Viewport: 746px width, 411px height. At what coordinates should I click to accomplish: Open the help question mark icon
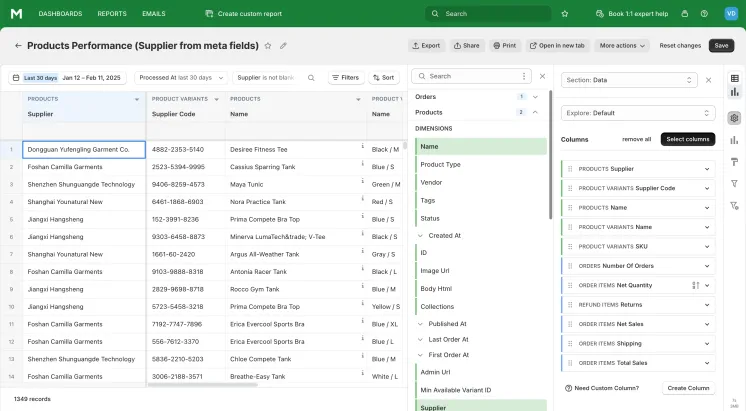click(x=704, y=14)
